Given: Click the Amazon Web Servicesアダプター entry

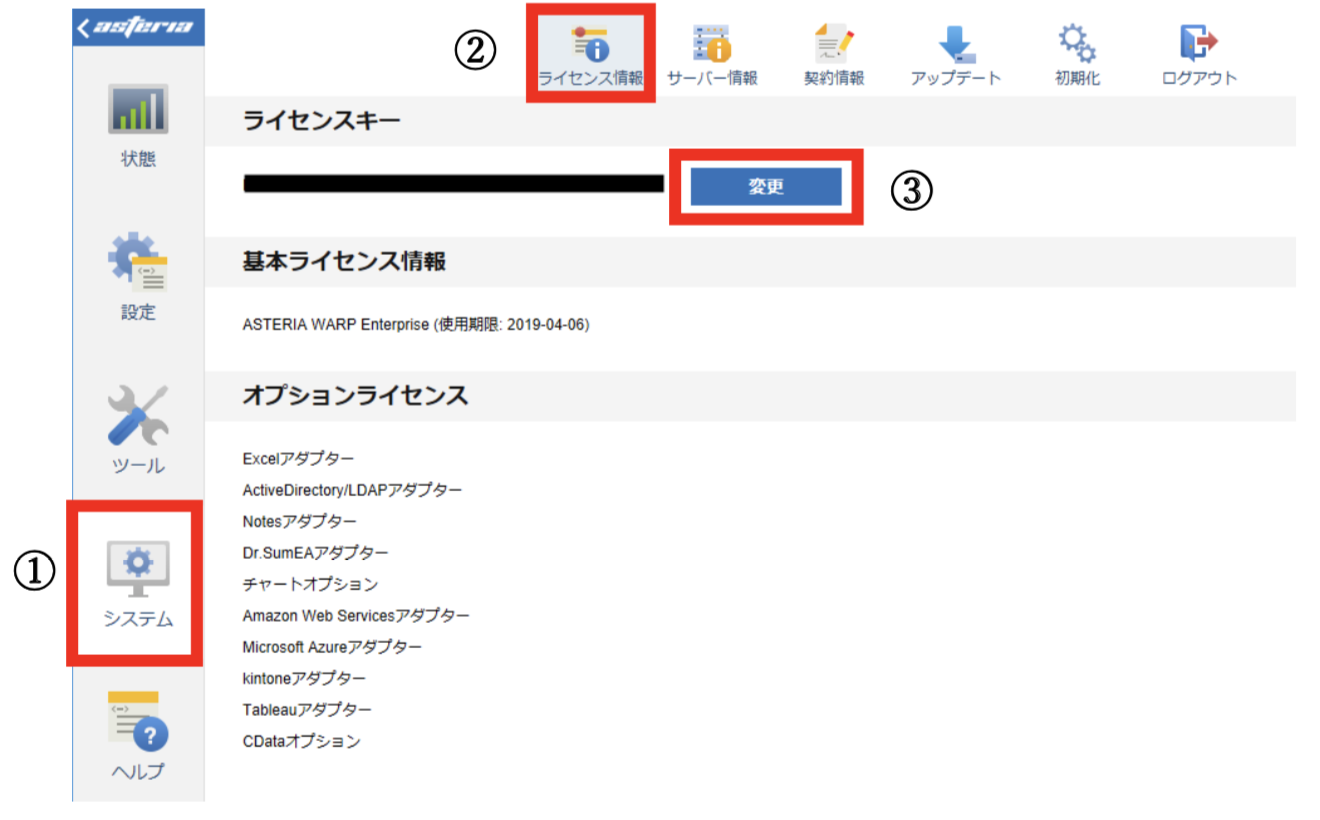Looking at the screenshot, I should pos(356,616).
